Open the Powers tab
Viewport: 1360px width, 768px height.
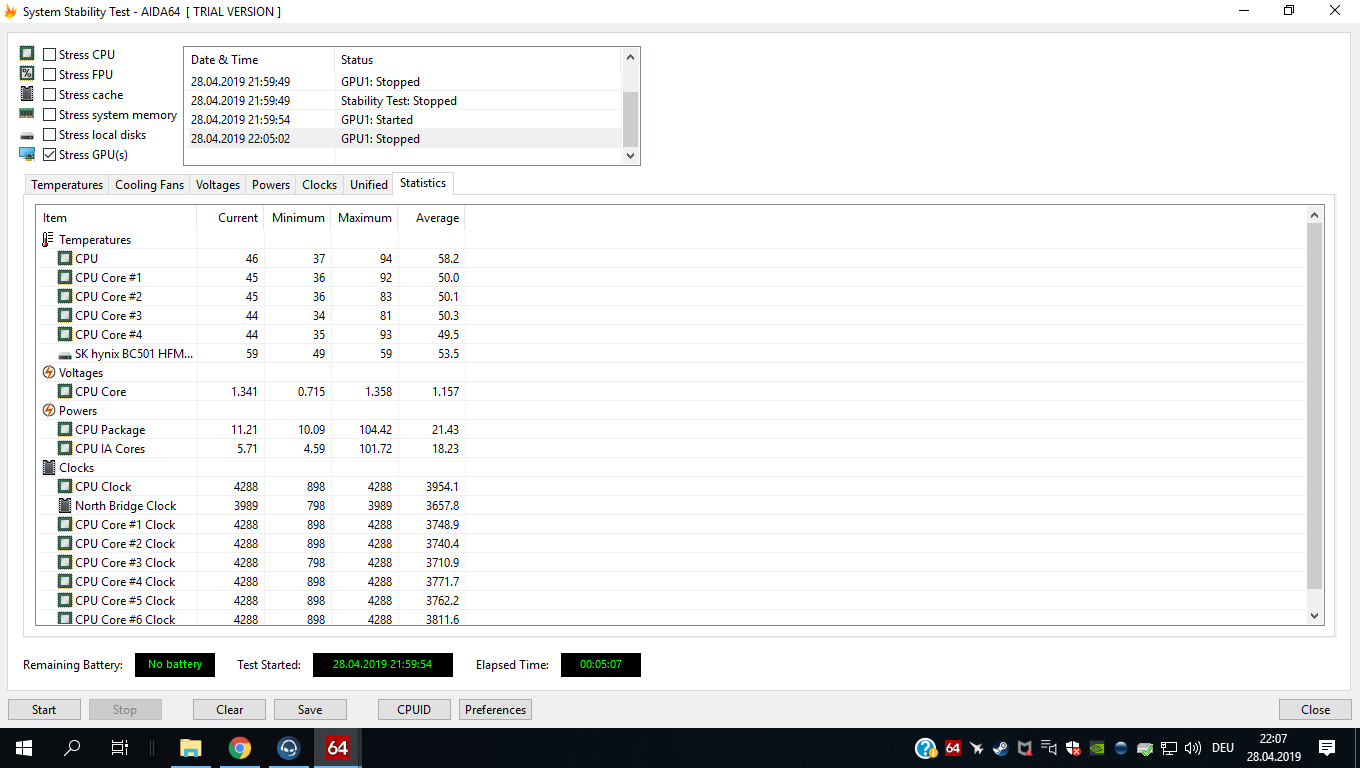(x=271, y=185)
